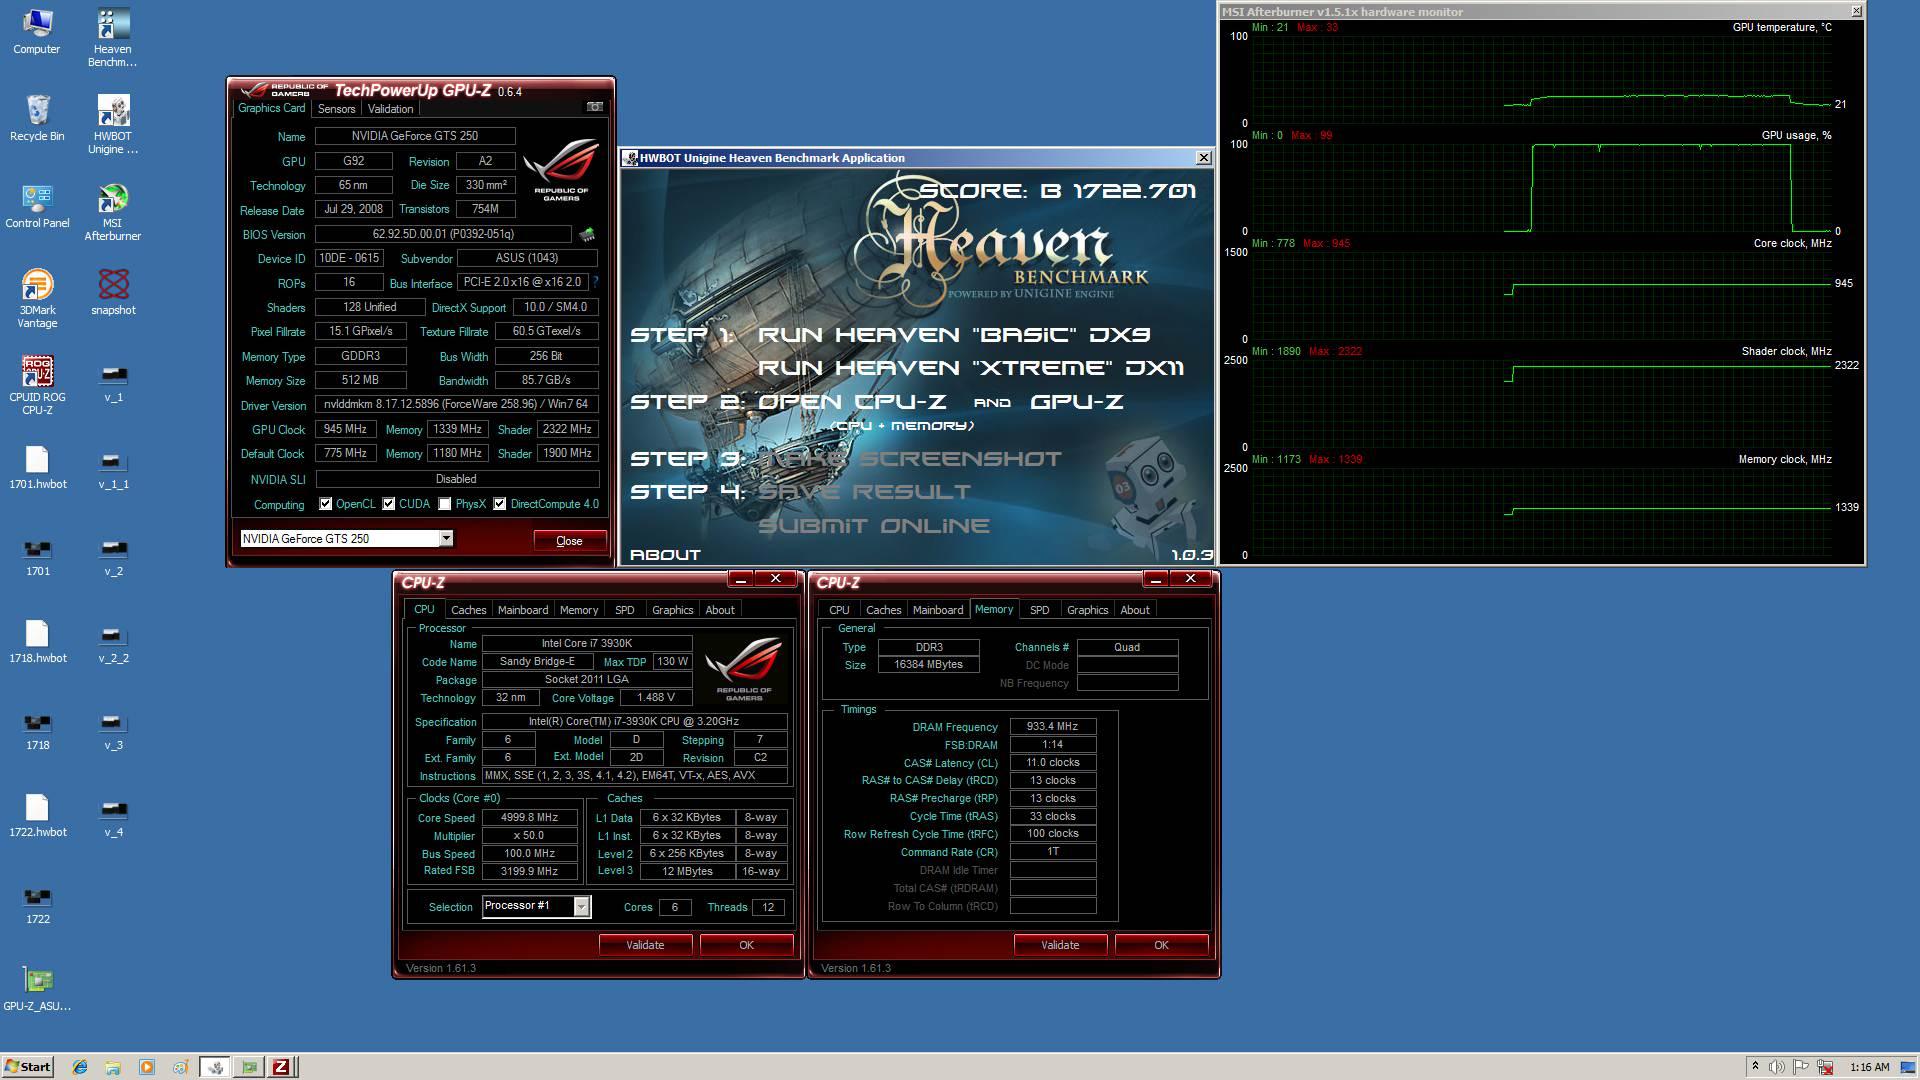Viewport: 1920px width, 1080px height.
Task: Click the DRAM Frequency value 933.4 MHz
Action: pyautogui.click(x=1052, y=727)
